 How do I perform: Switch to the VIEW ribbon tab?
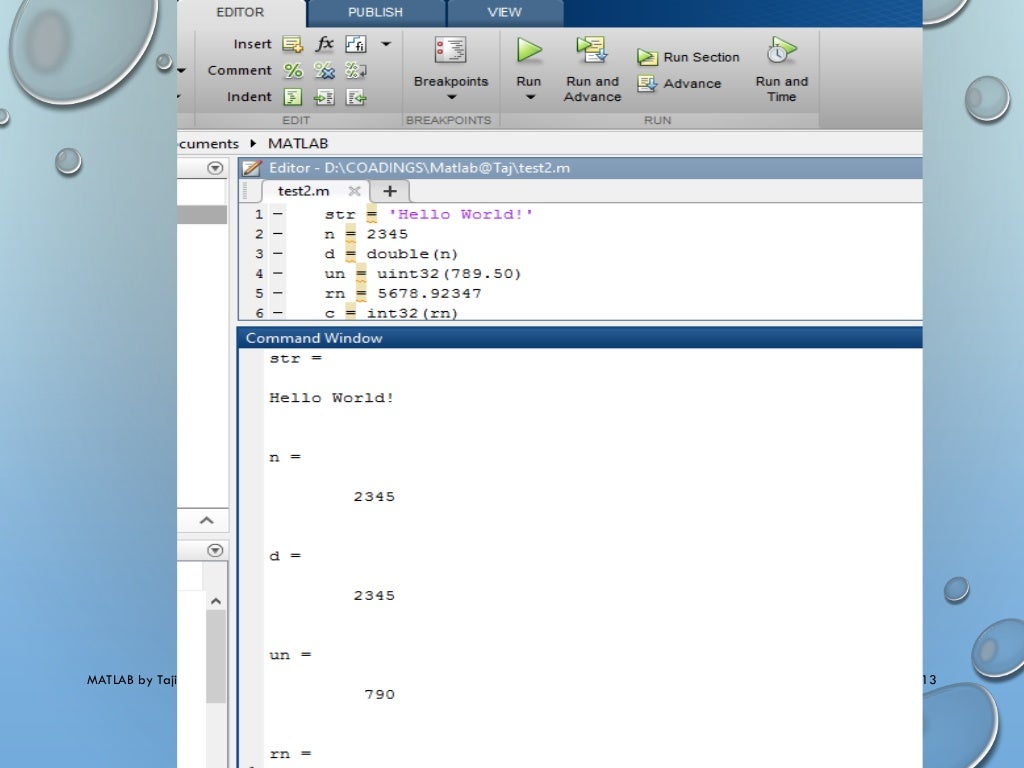coord(504,12)
